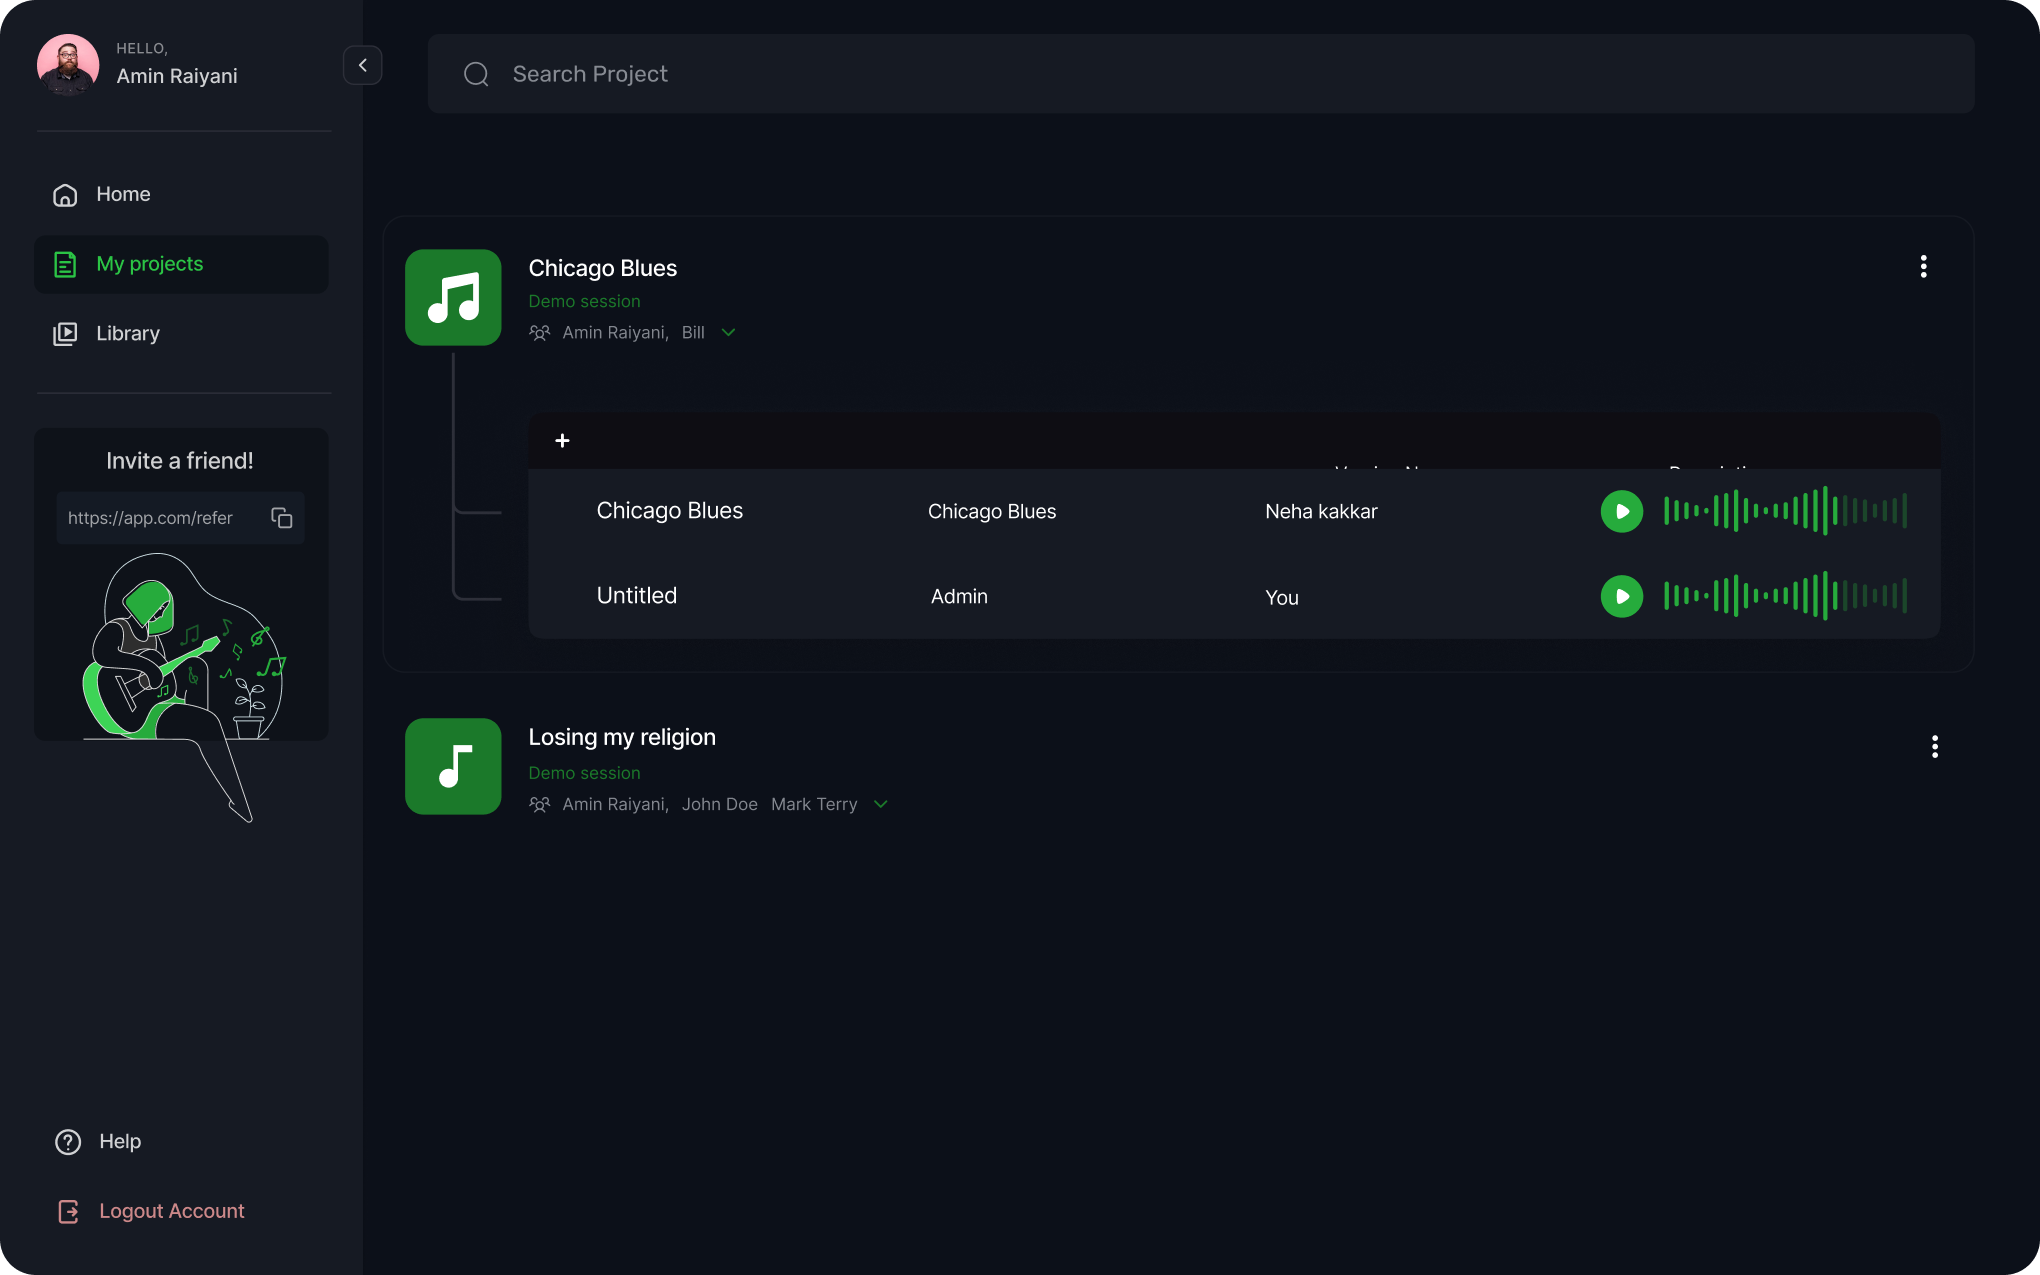The image size is (2040, 1275).
Task: Open Chicago Blues three-dot options menu
Action: pos(1923,266)
